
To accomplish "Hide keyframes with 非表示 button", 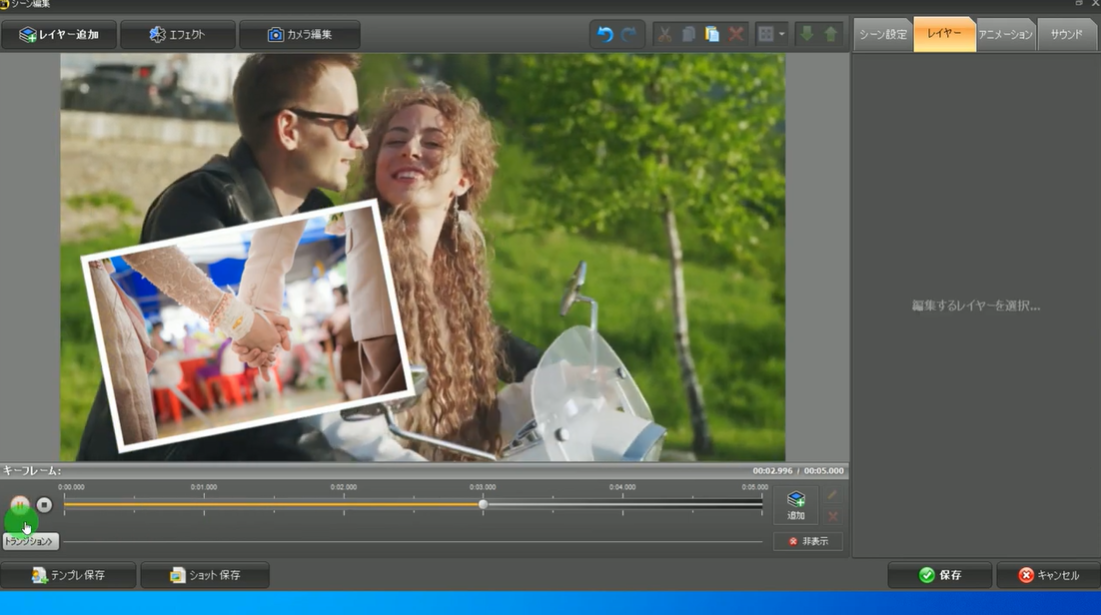I will (x=807, y=541).
